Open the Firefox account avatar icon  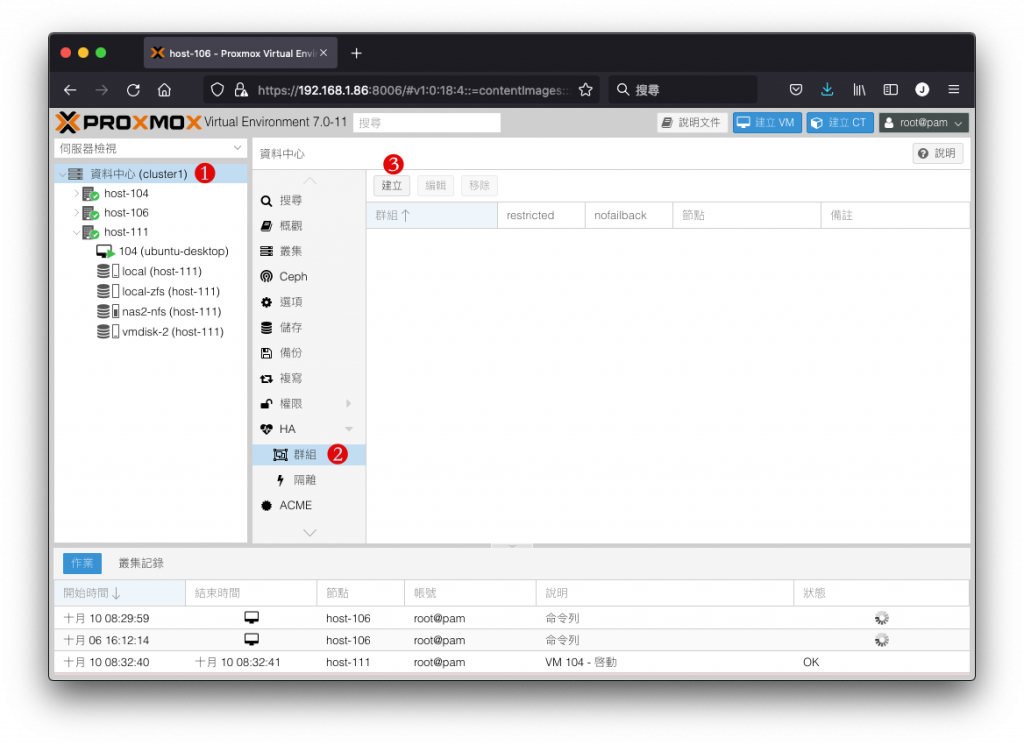click(x=922, y=89)
